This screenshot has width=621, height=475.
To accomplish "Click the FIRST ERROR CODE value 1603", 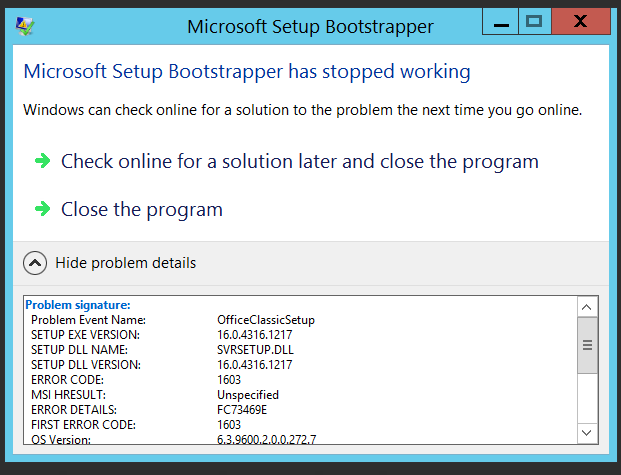I will tap(229, 425).
